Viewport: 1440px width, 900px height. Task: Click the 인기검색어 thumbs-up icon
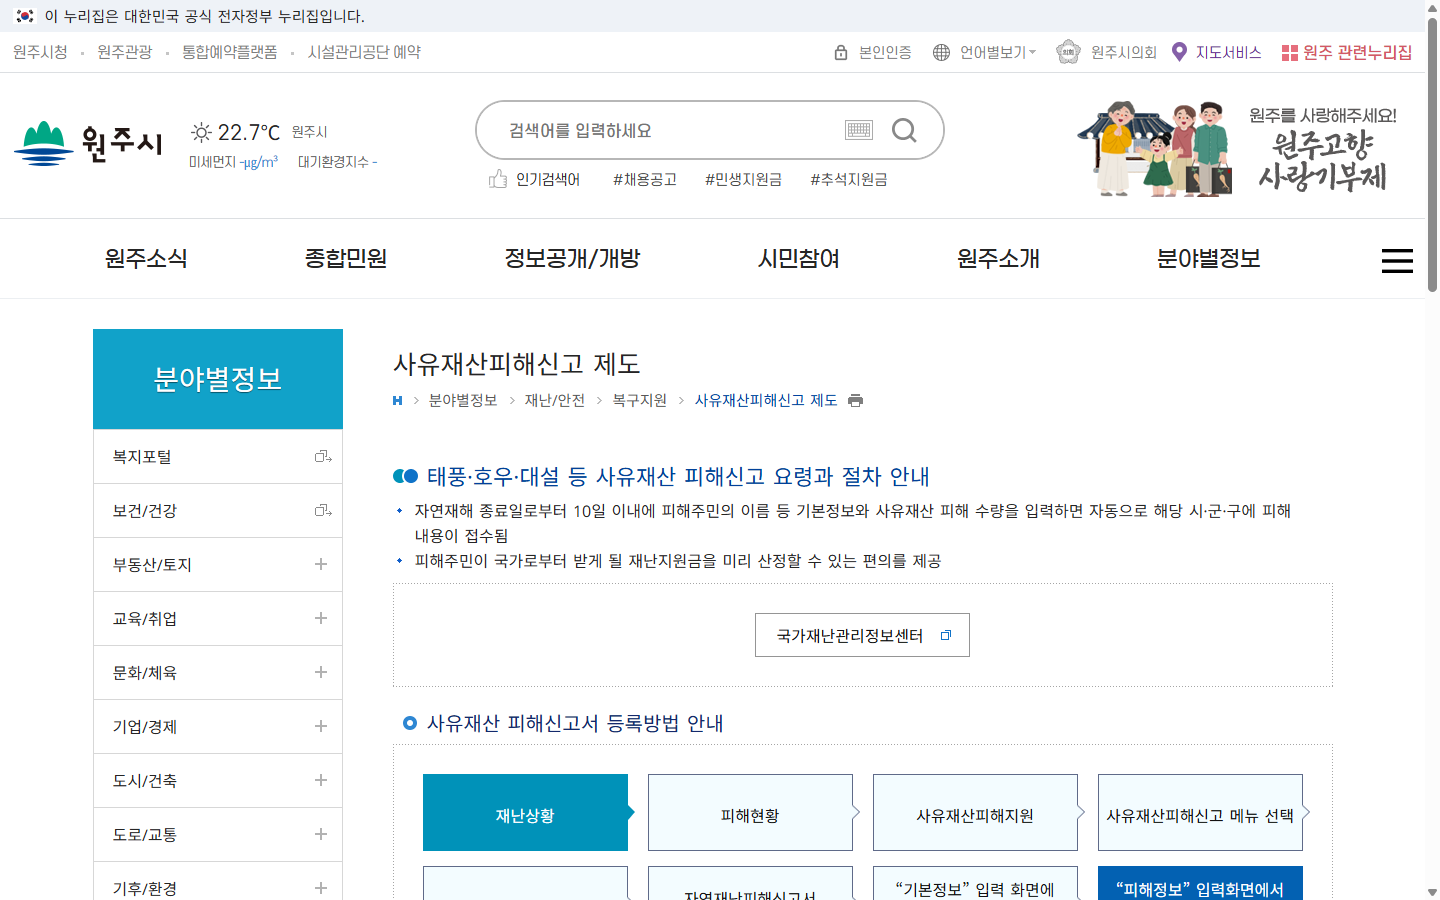498,179
